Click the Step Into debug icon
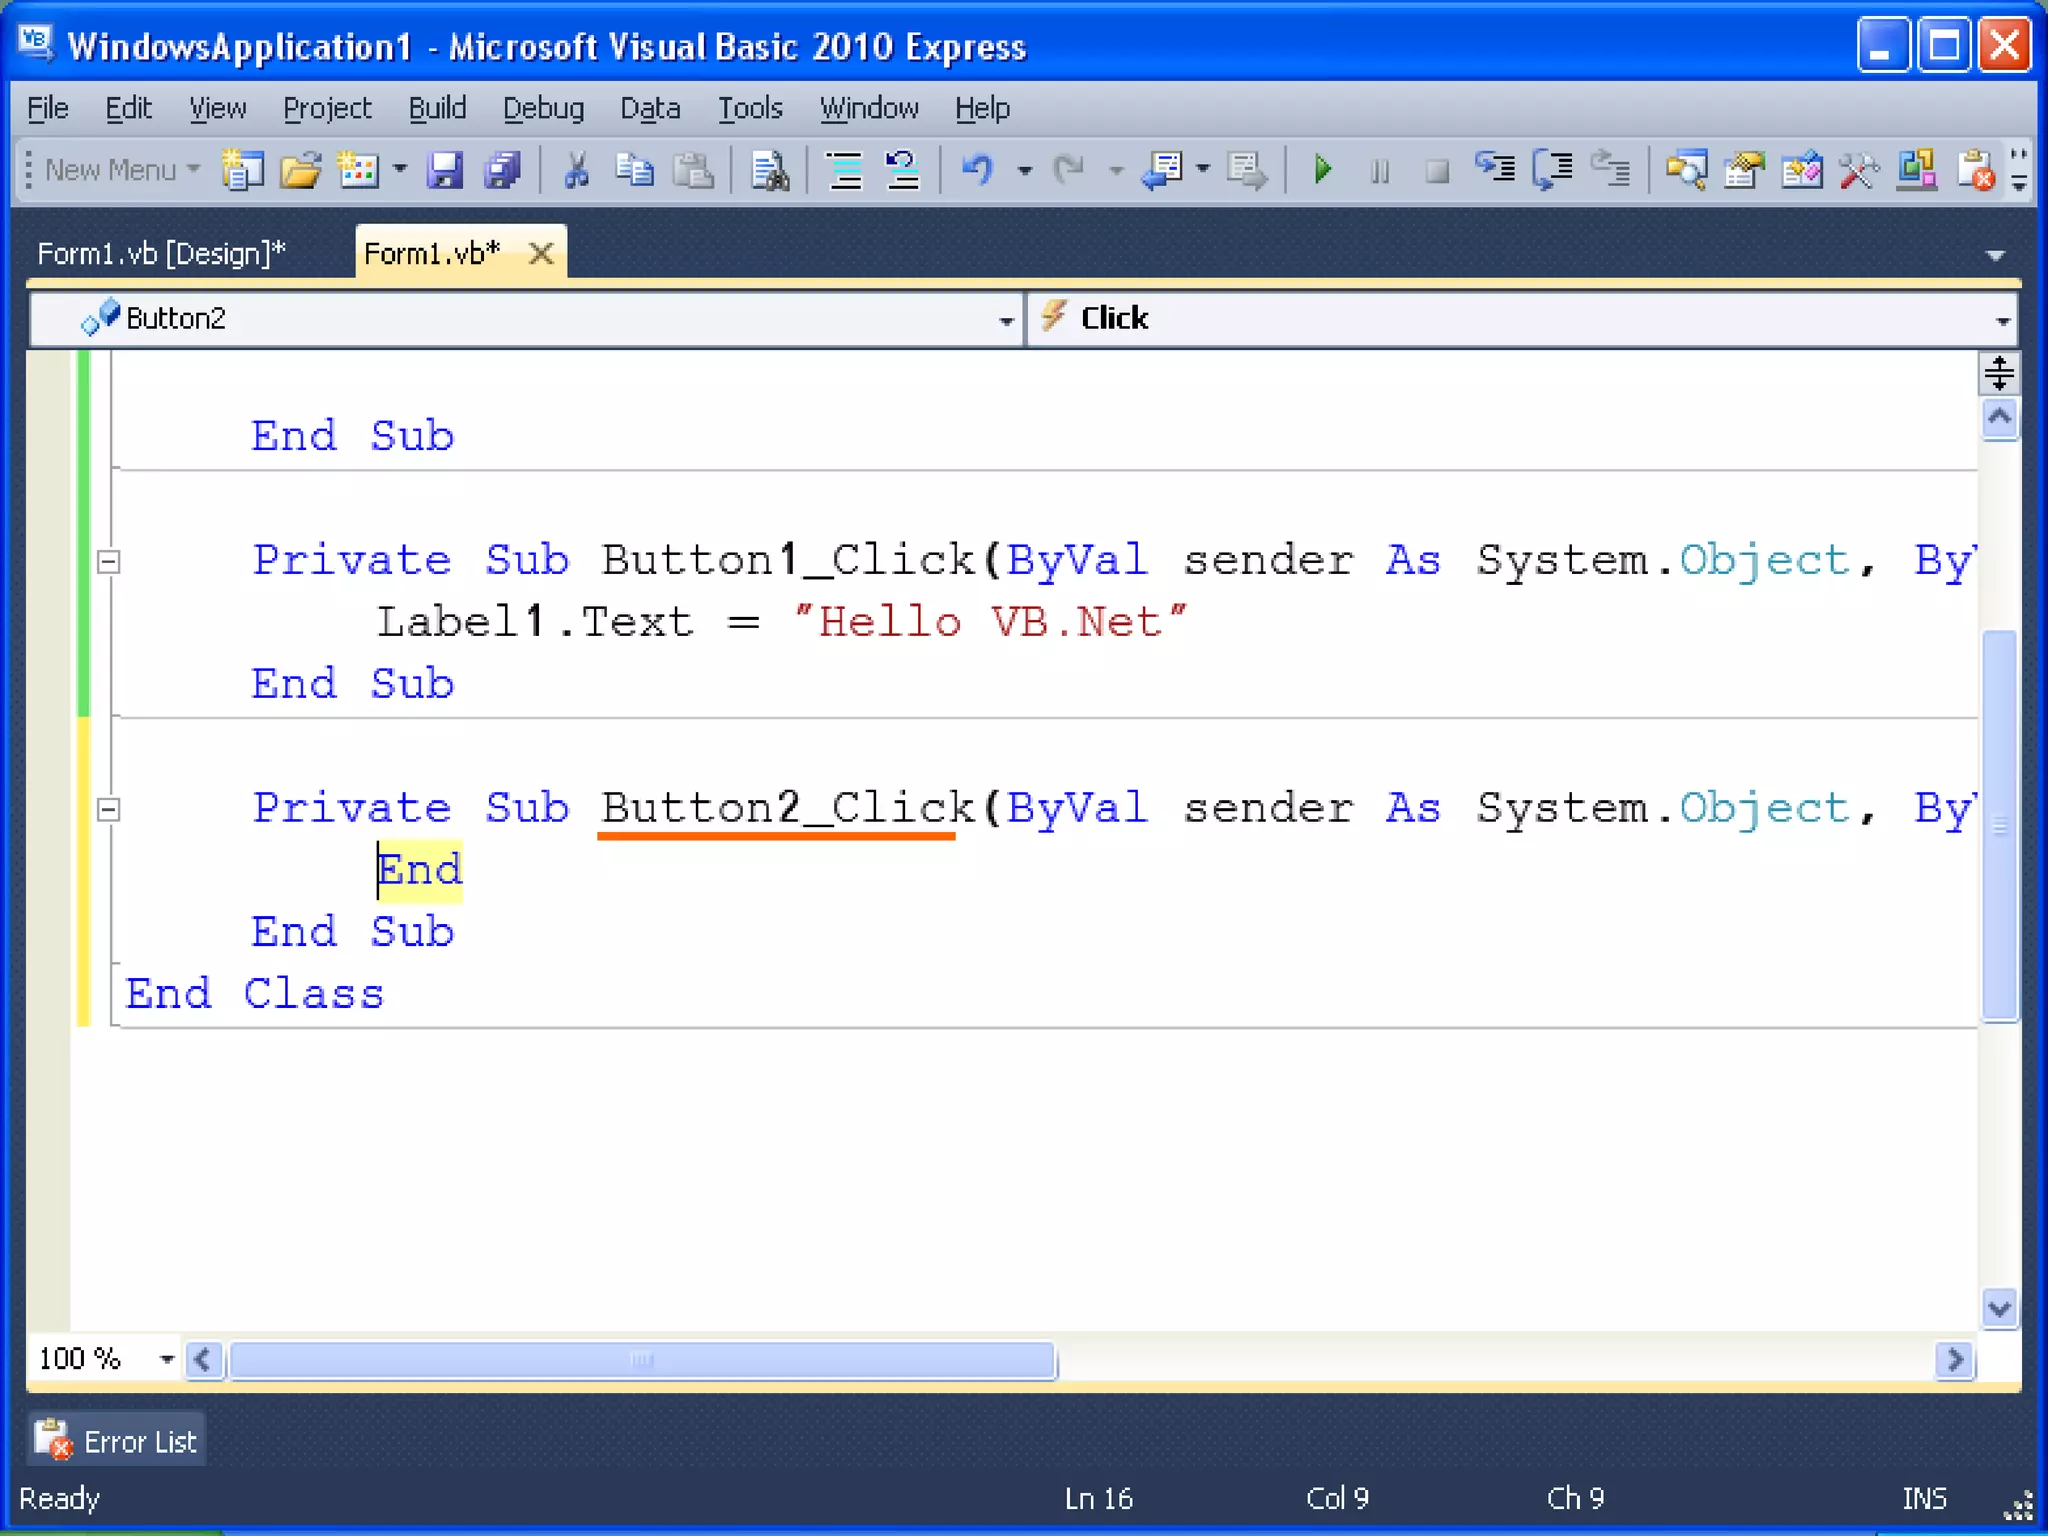The width and height of the screenshot is (2048, 1536). 1495,170
